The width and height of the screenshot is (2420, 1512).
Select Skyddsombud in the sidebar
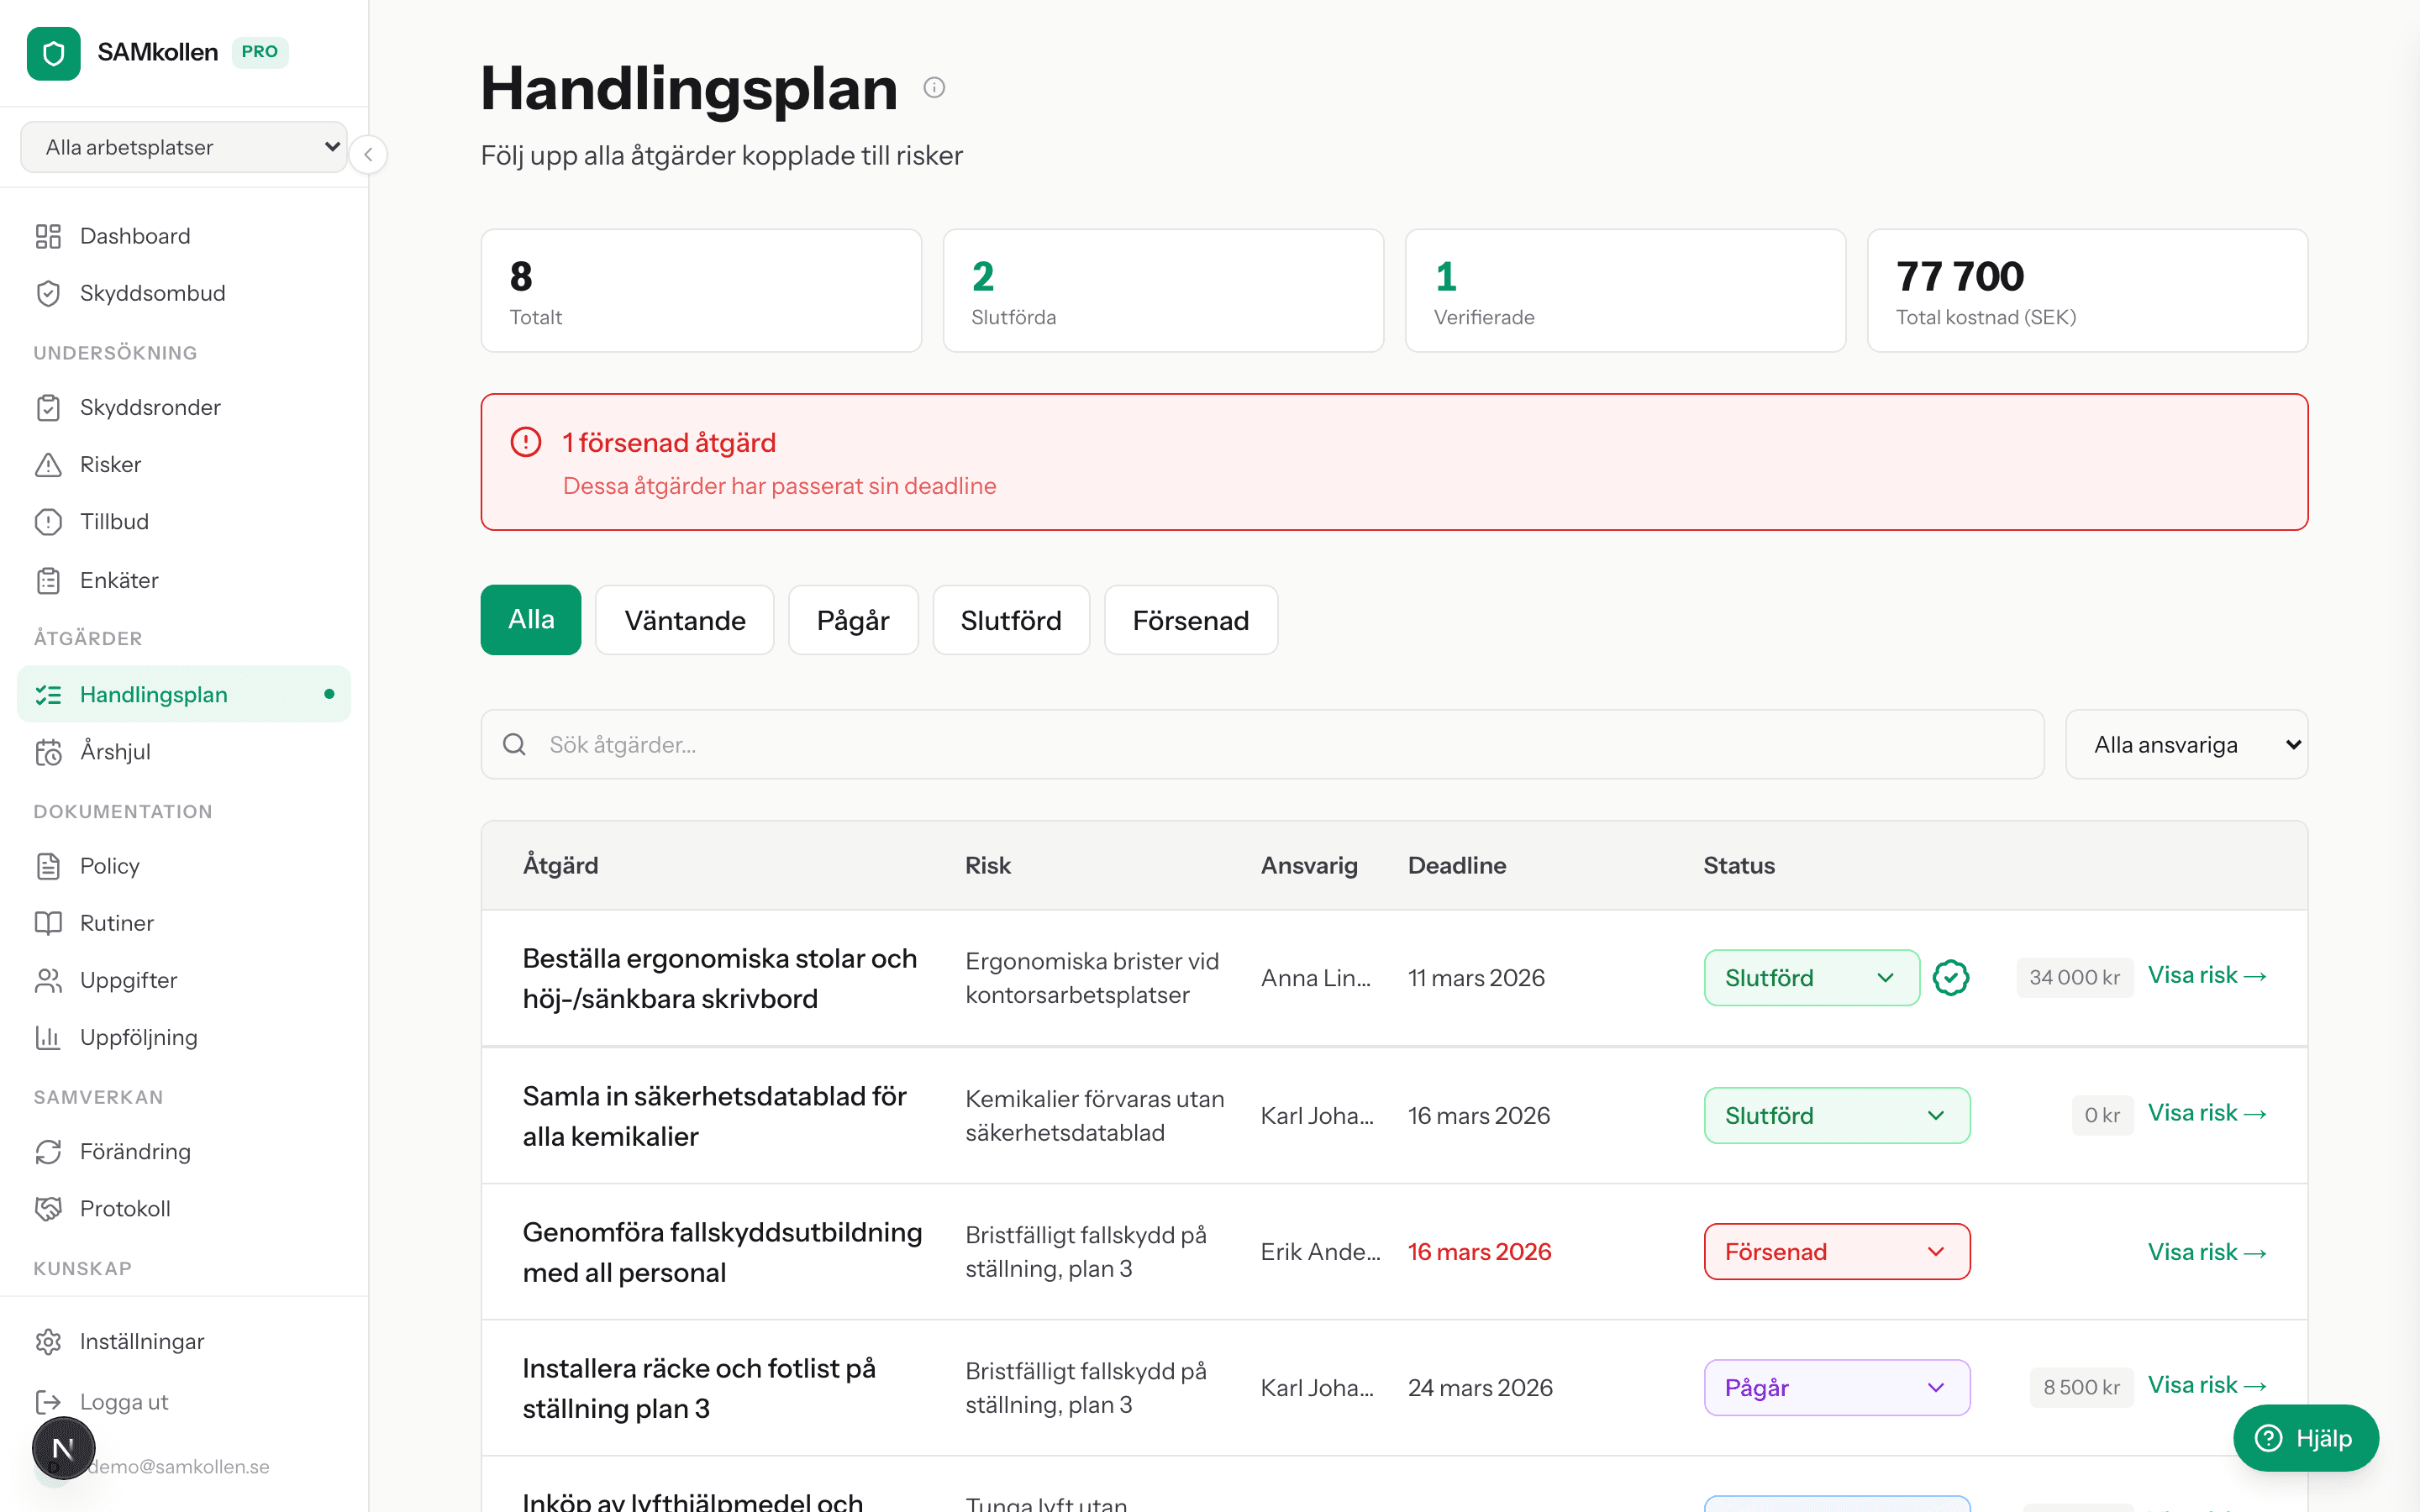152,293
